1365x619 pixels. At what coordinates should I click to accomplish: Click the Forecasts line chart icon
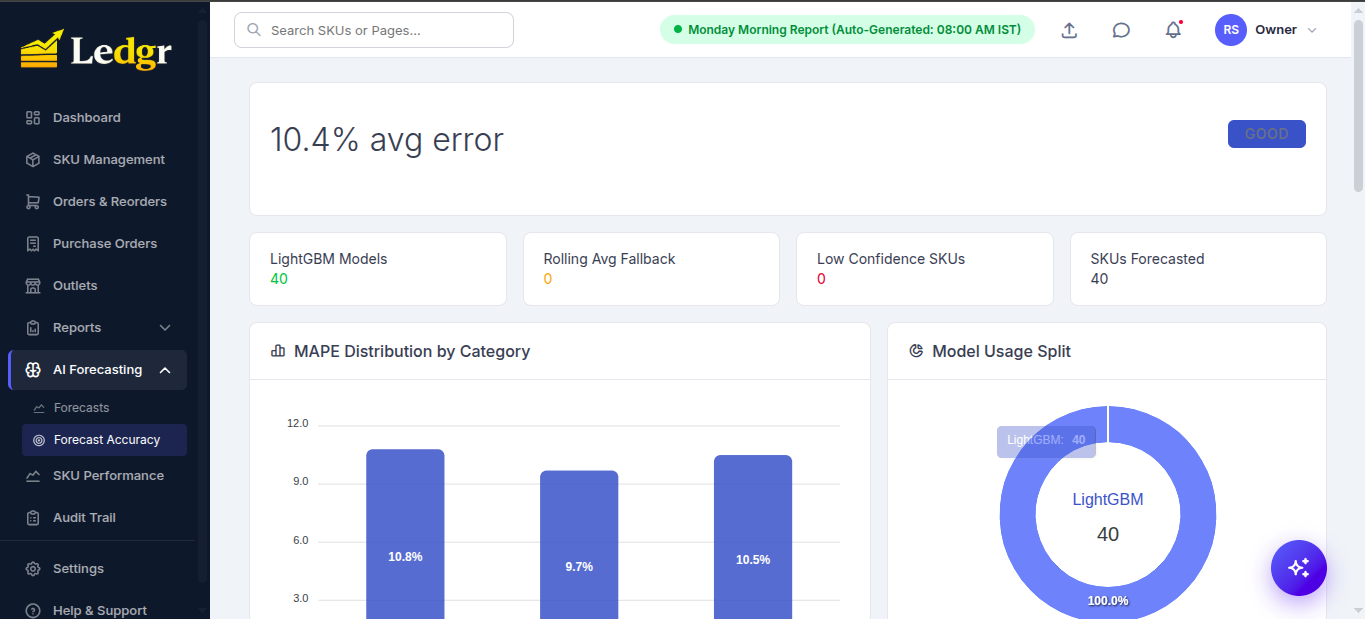[39, 408]
